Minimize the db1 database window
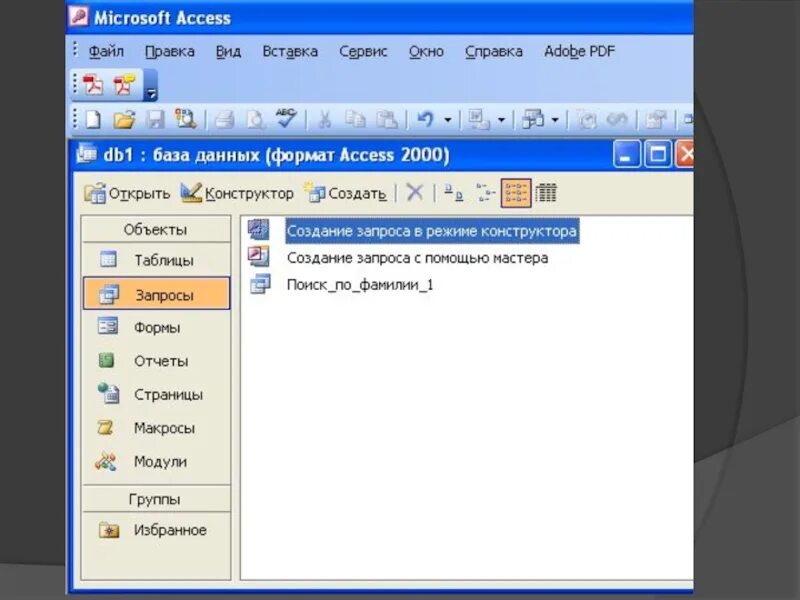Image resolution: width=800 pixels, height=600 pixels. (x=626, y=155)
